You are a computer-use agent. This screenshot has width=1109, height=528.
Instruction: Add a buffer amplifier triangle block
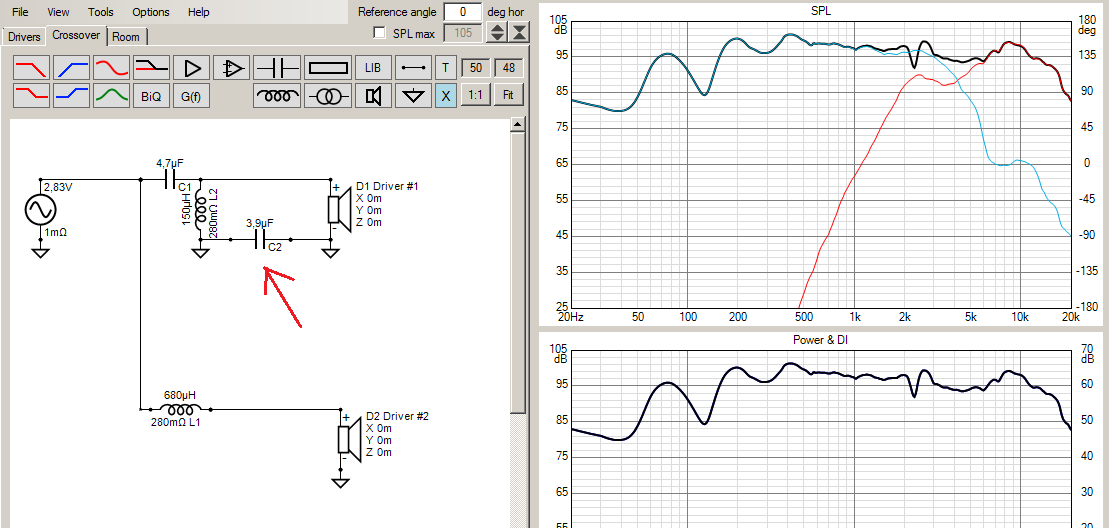(x=192, y=68)
